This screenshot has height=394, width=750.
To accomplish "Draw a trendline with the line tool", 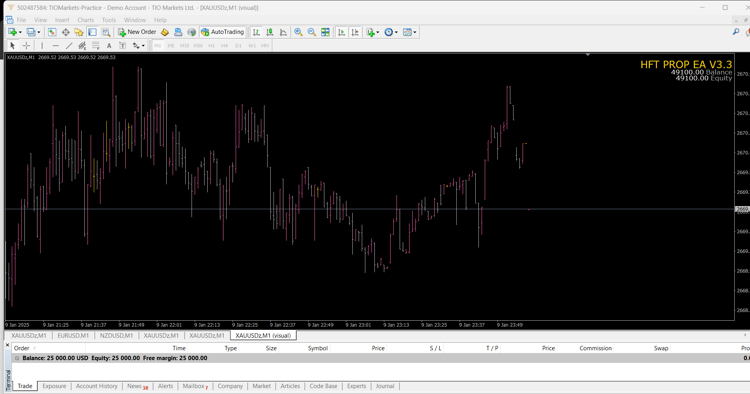I will [x=69, y=45].
